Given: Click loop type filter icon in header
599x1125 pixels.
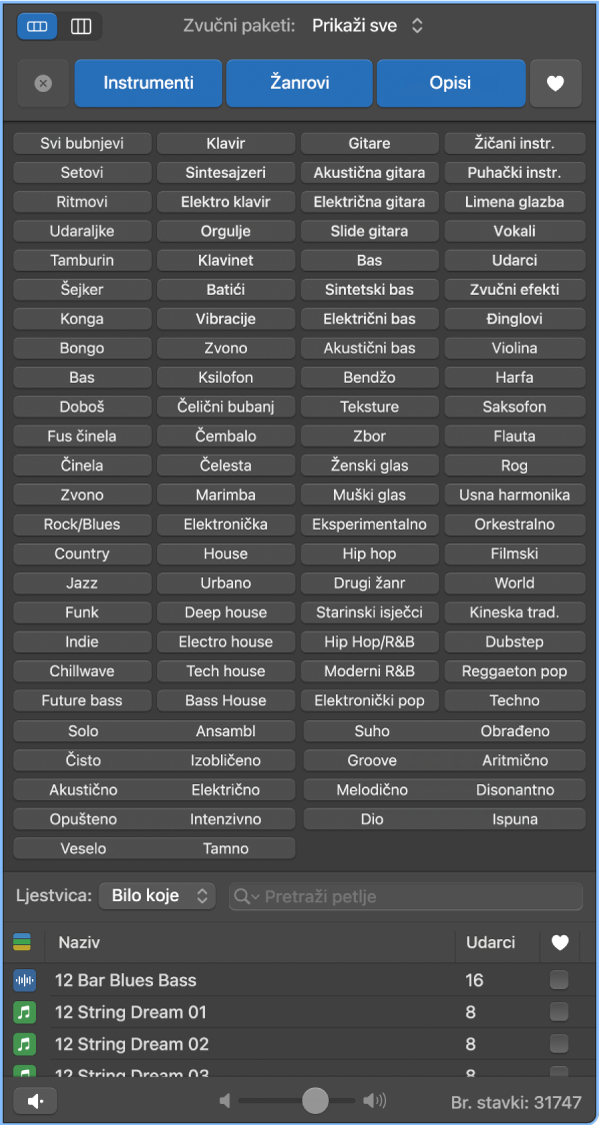Looking at the screenshot, I should [22, 942].
